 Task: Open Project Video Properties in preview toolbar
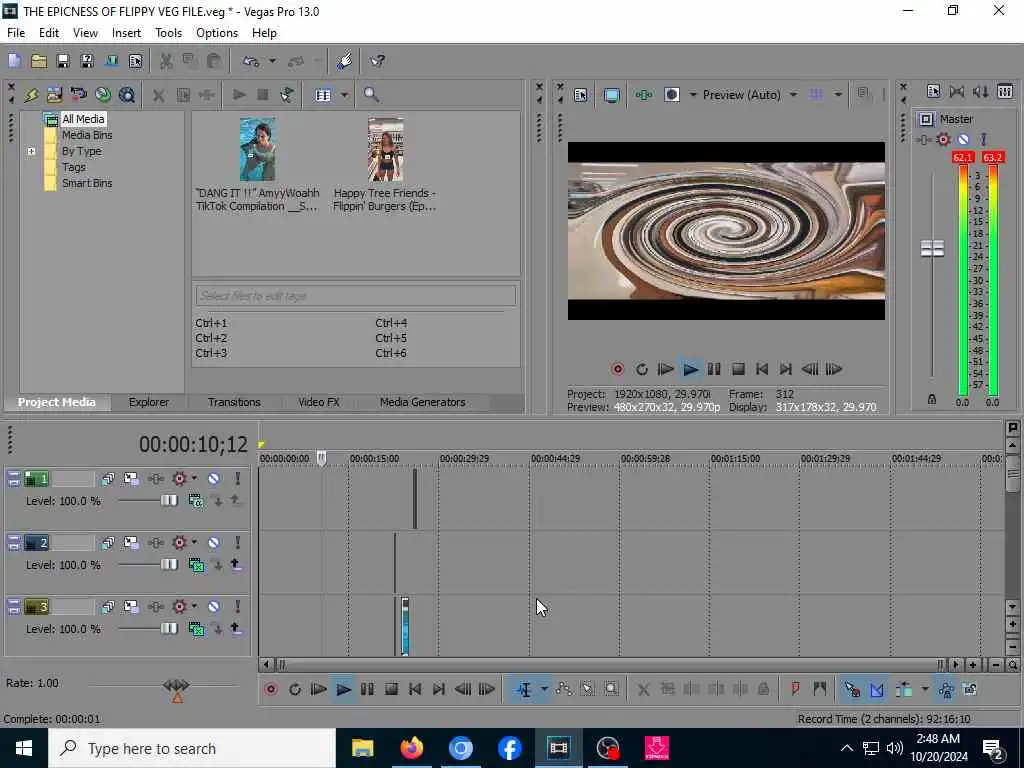coord(581,95)
